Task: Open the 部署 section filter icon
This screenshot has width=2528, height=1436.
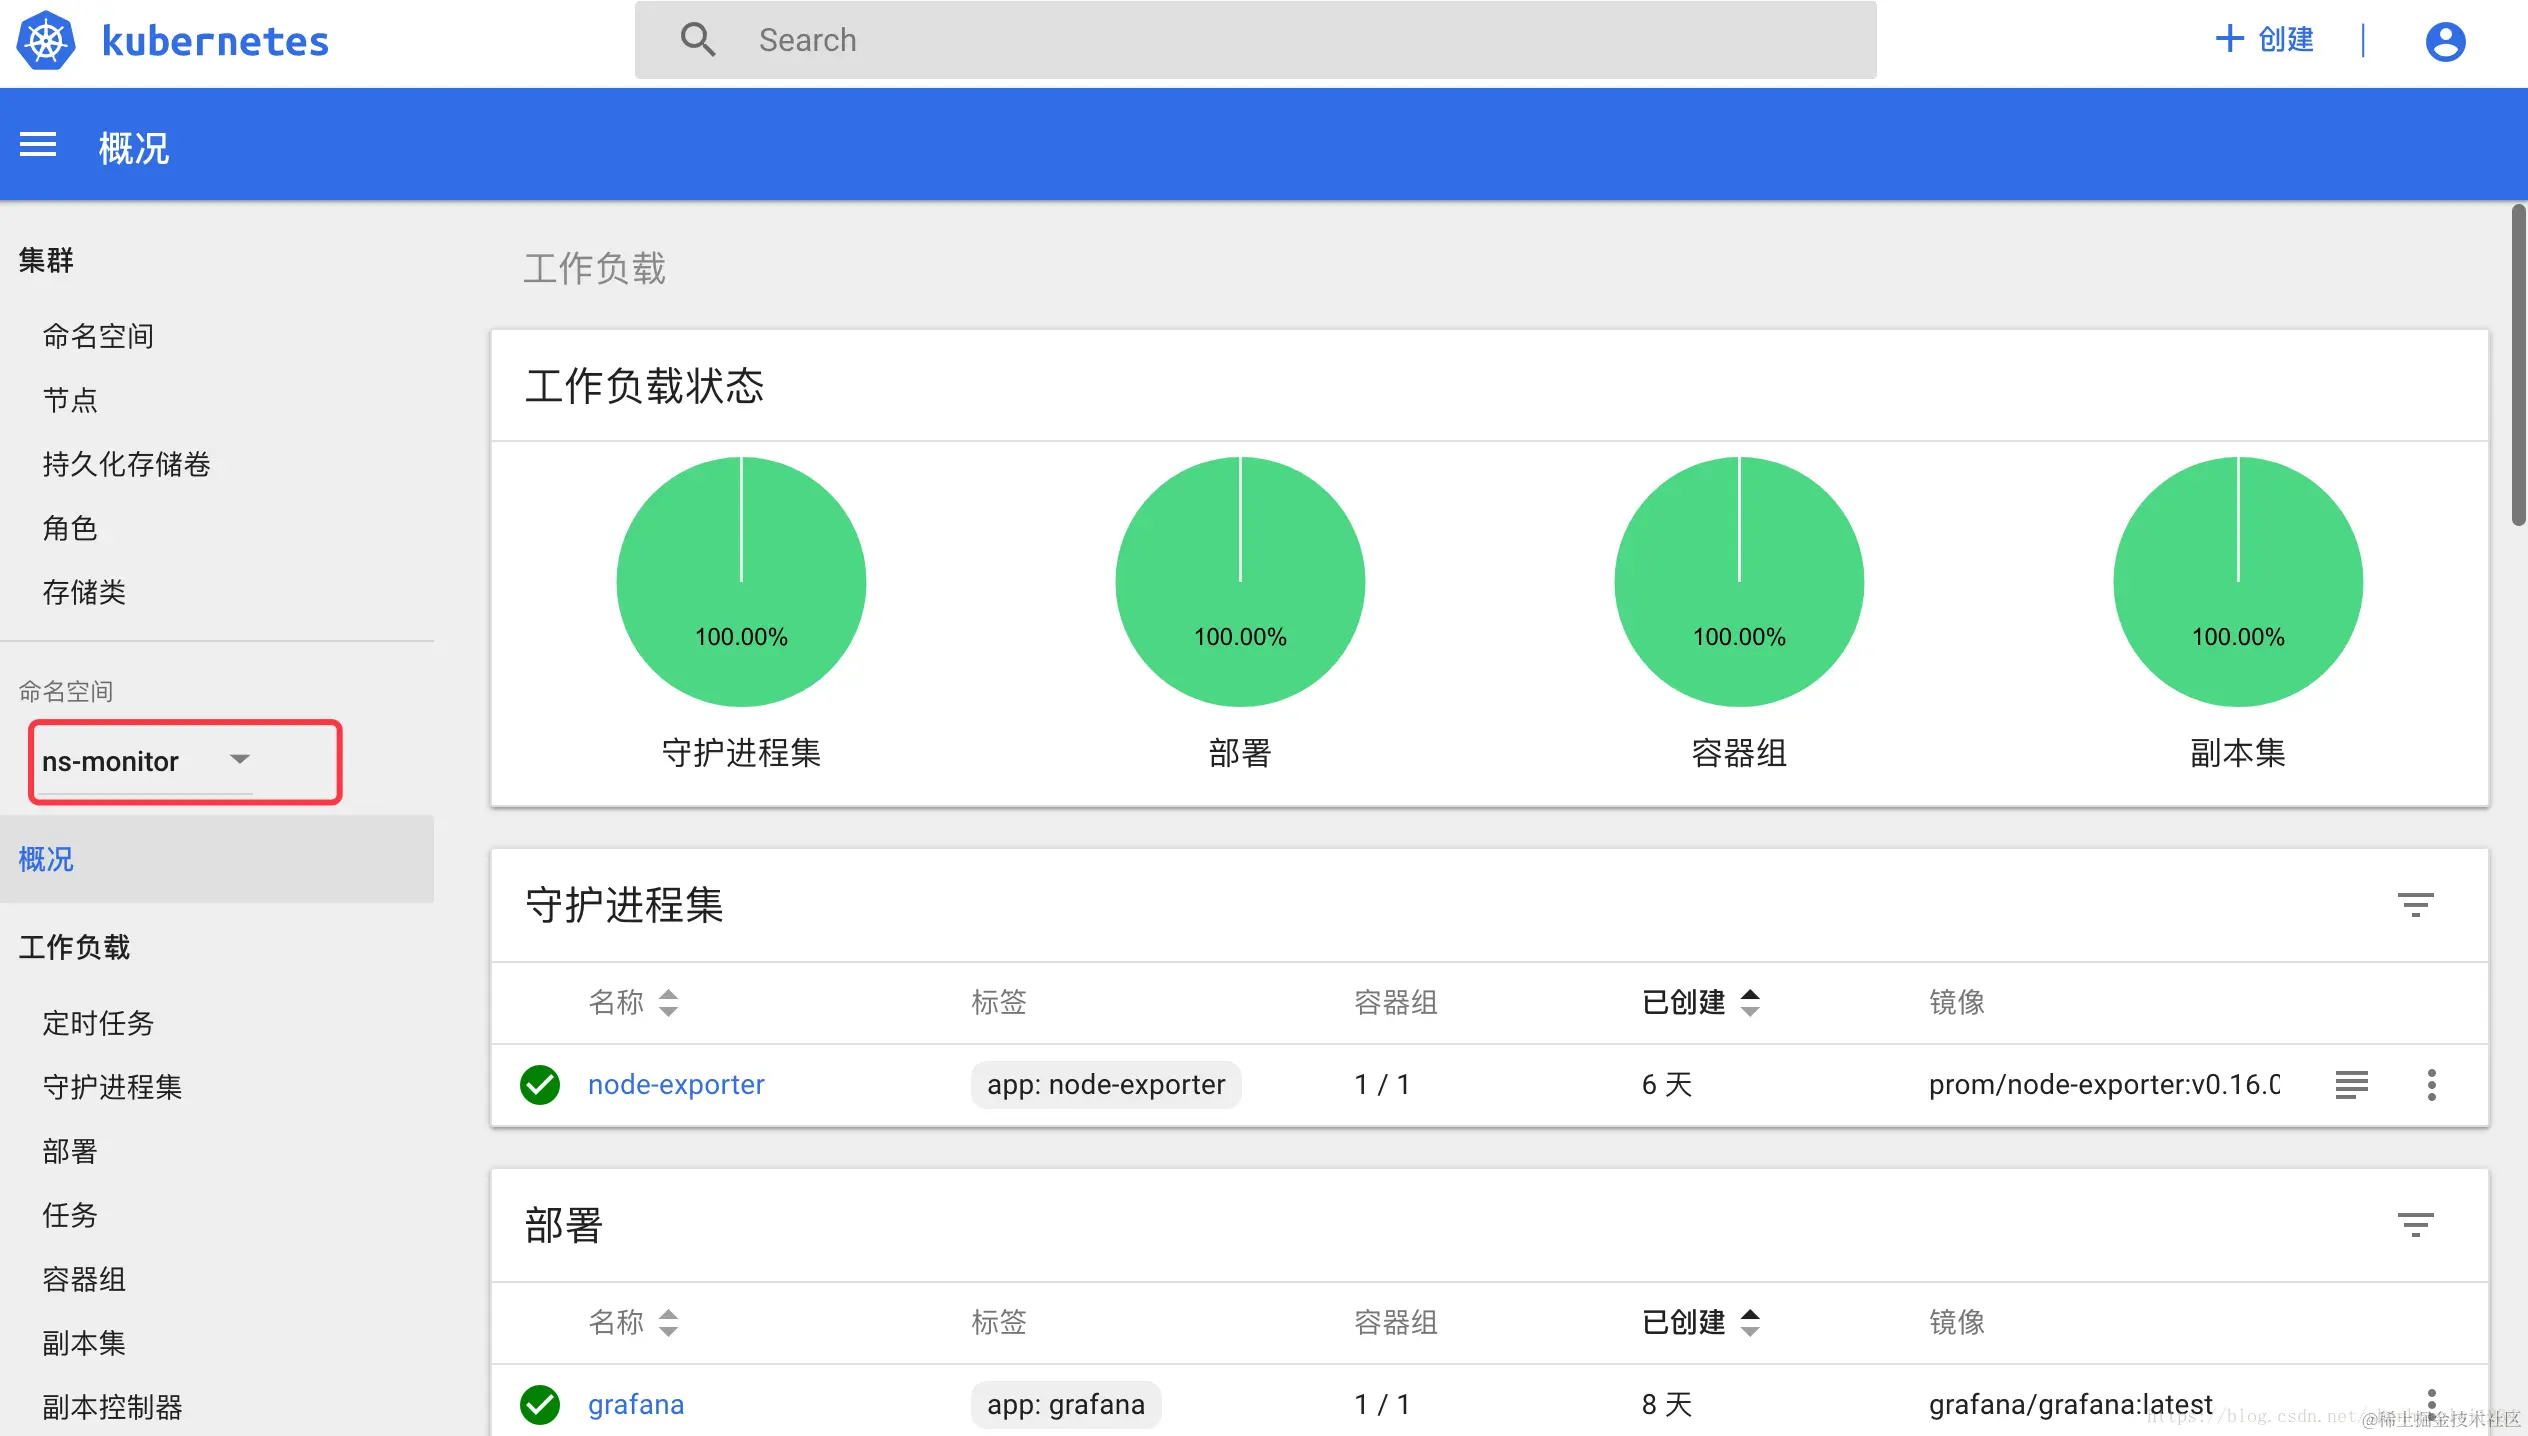Action: pyautogui.click(x=2415, y=1224)
